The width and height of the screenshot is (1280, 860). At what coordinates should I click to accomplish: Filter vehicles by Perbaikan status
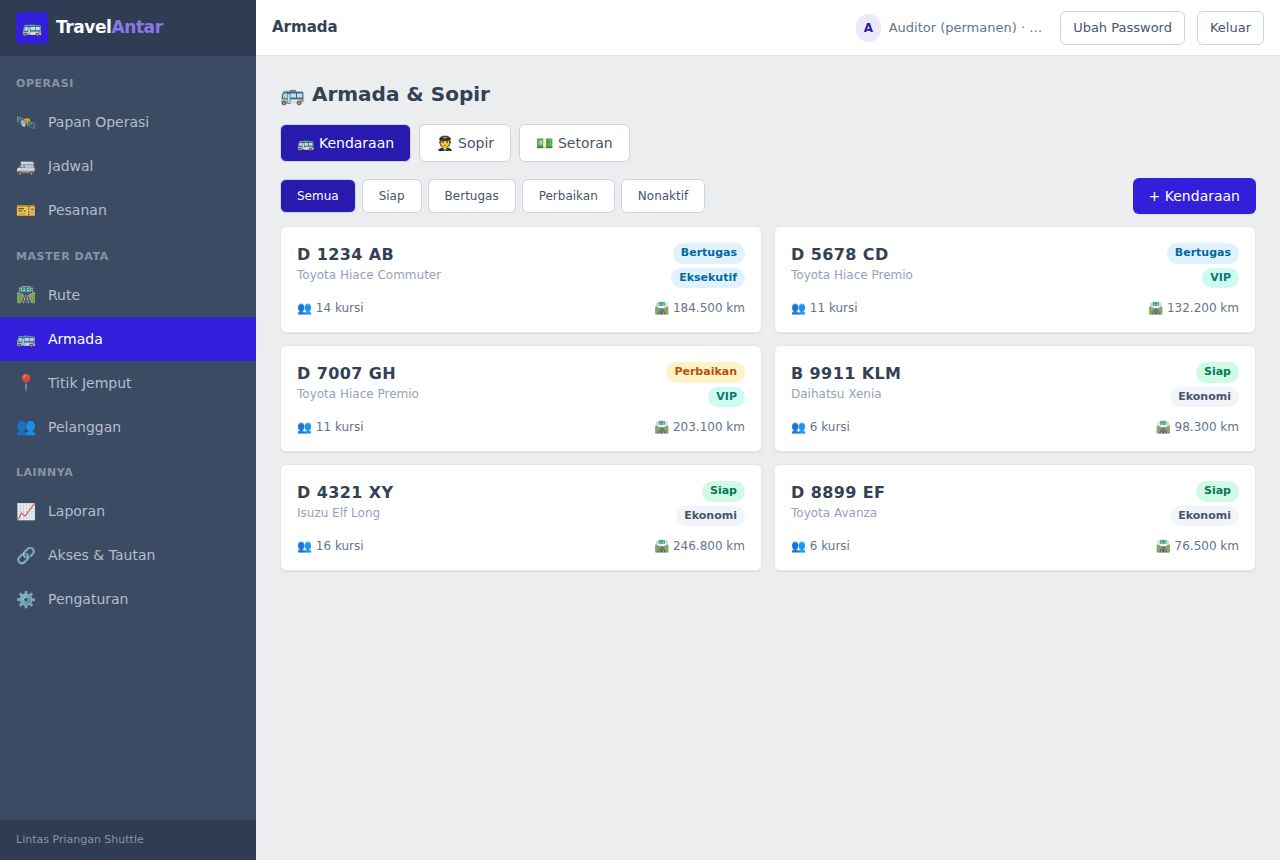(x=568, y=196)
